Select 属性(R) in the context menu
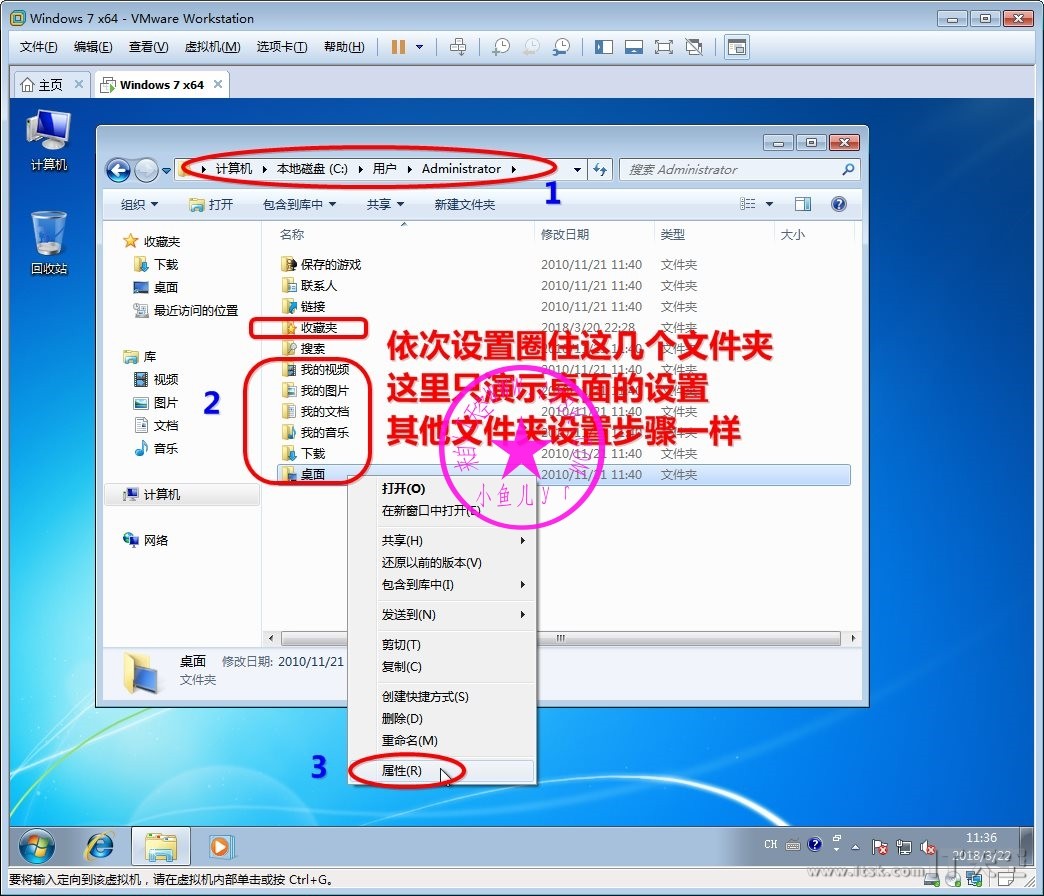The height and width of the screenshot is (896, 1044). click(402, 771)
